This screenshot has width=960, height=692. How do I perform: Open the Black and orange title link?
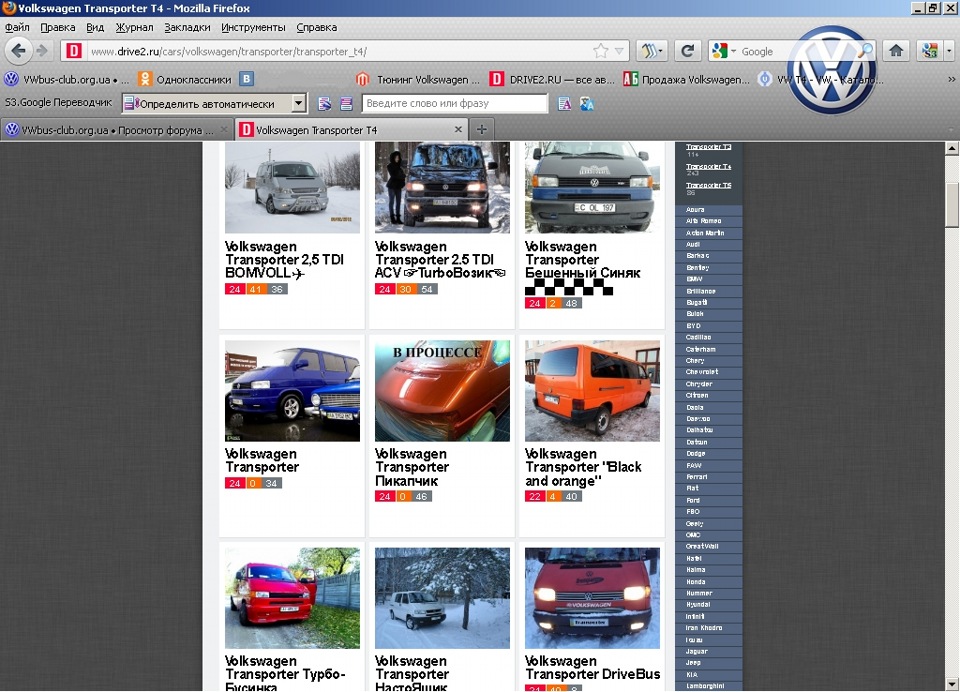(583, 467)
